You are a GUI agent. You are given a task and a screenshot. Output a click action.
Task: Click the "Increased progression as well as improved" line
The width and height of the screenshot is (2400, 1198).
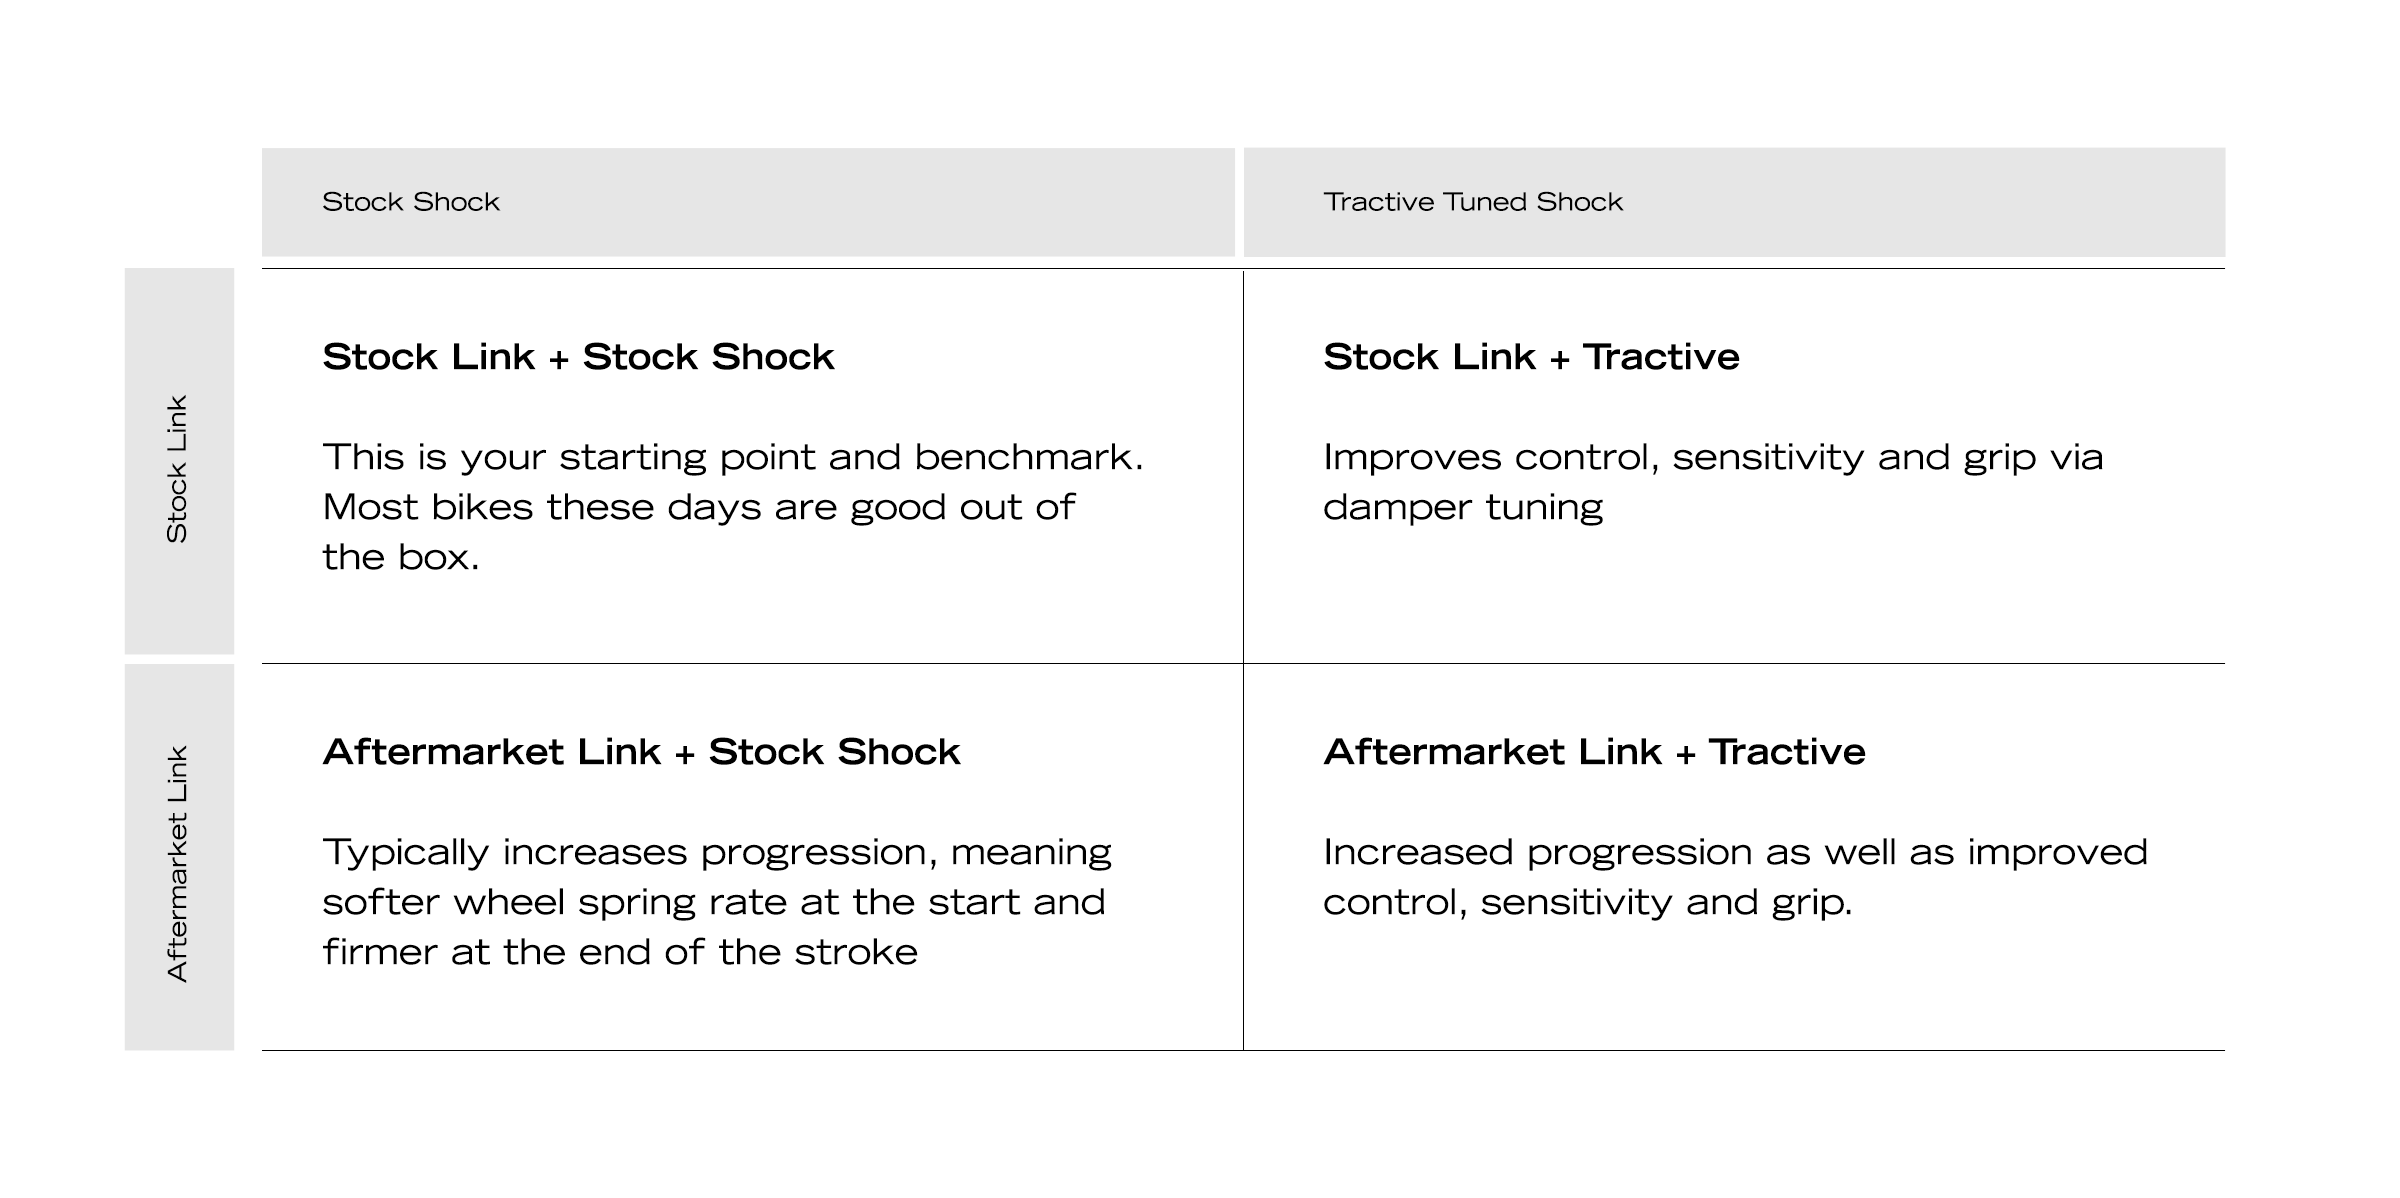point(1734,852)
